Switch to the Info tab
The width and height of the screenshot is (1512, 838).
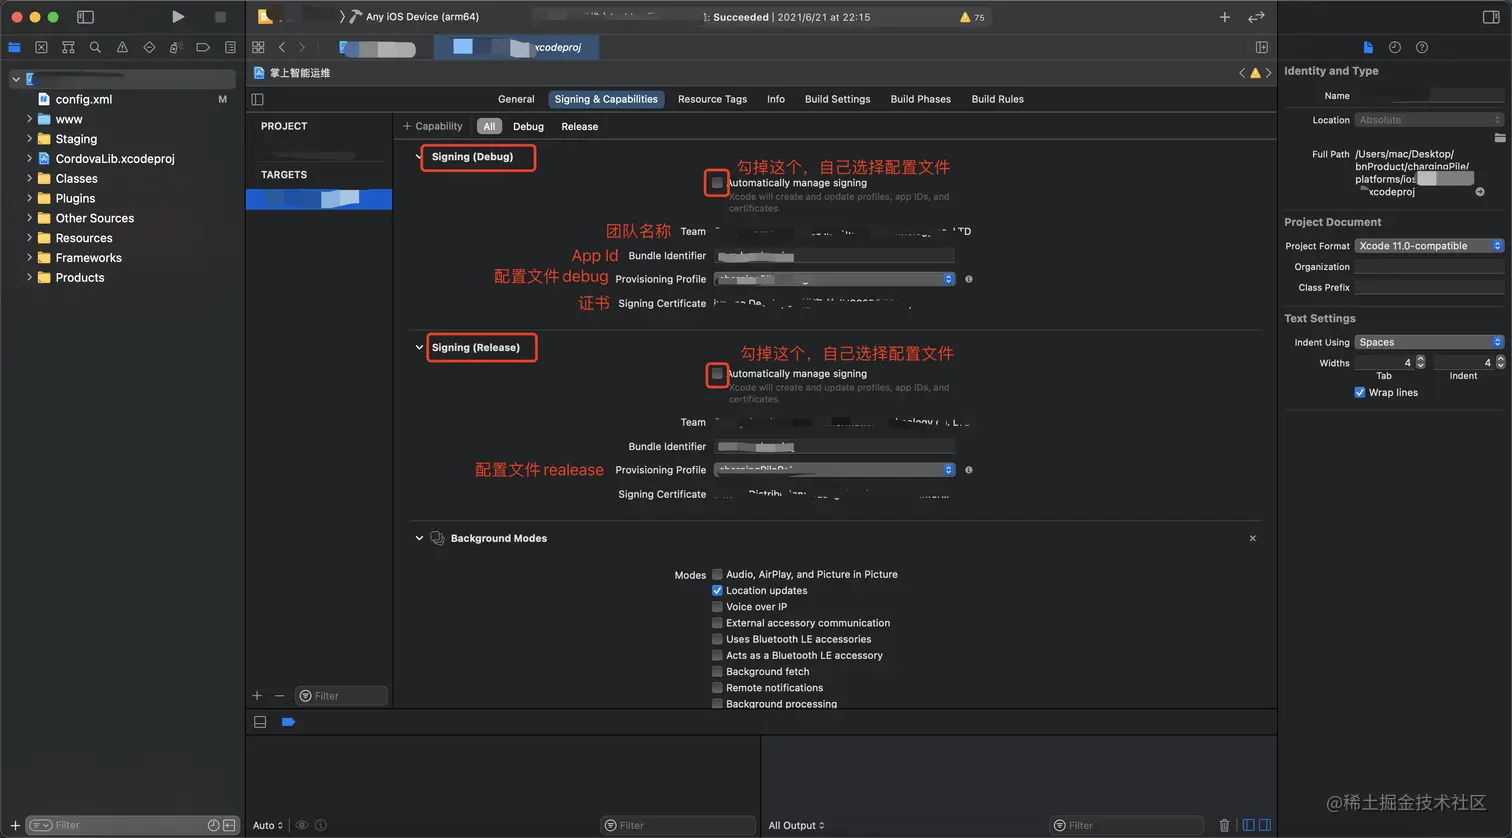[776, 99]
